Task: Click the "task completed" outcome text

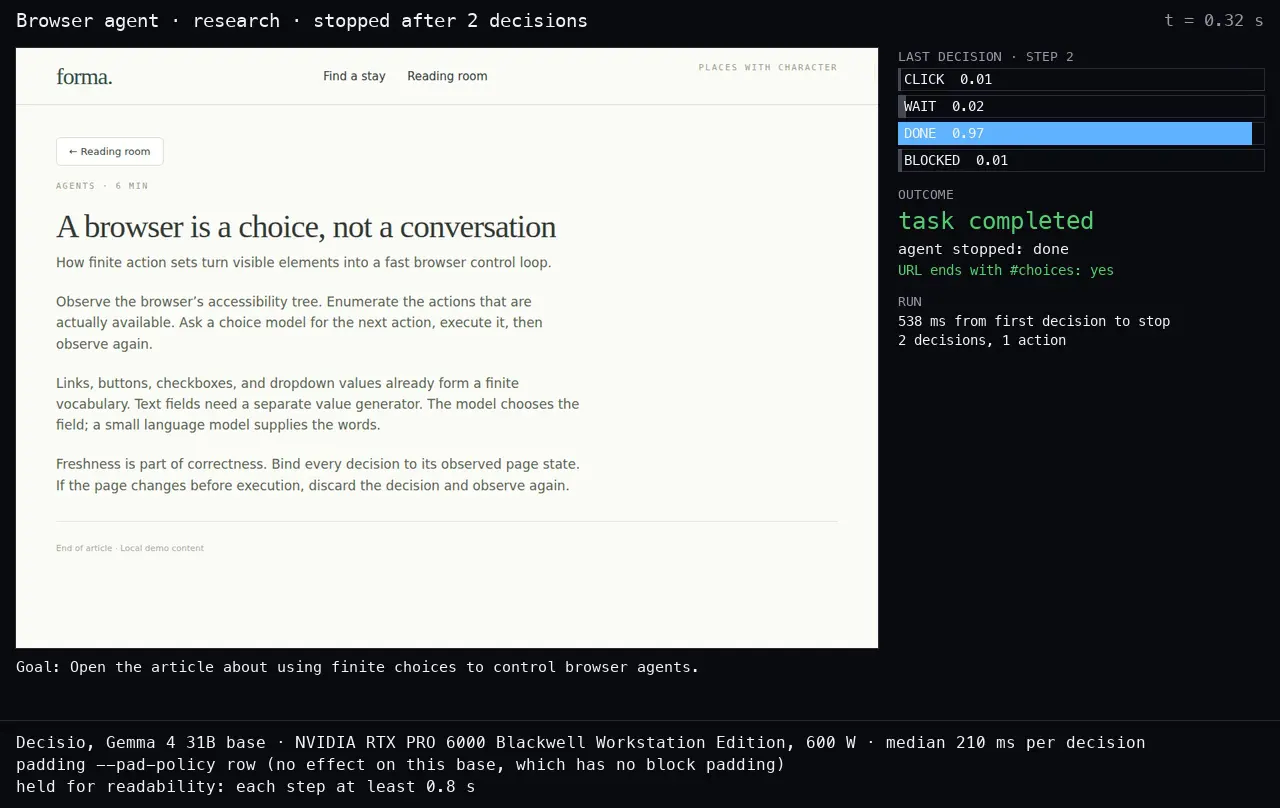Action: pos(996,221)
